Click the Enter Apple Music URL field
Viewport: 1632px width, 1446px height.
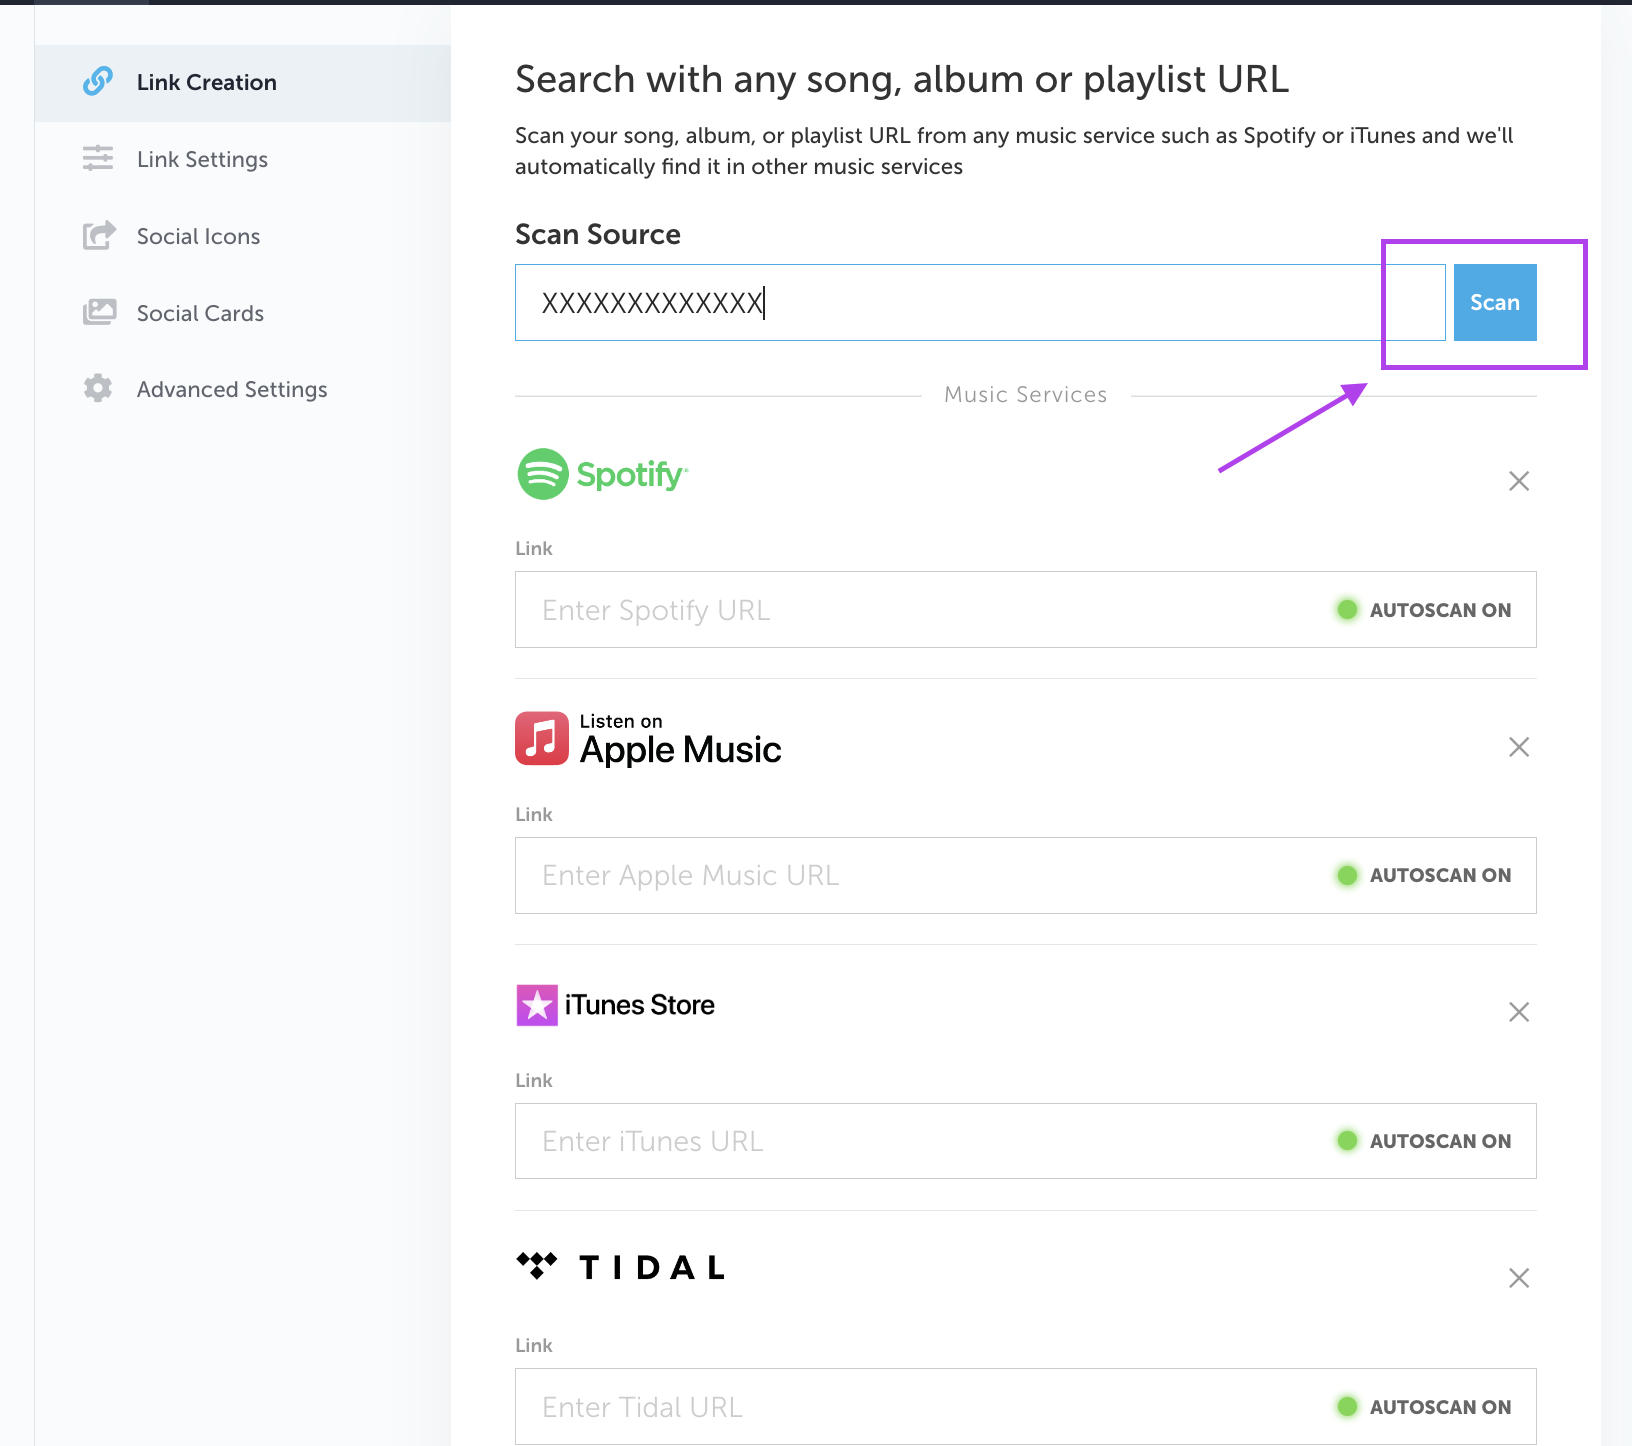pos(1026,875)
